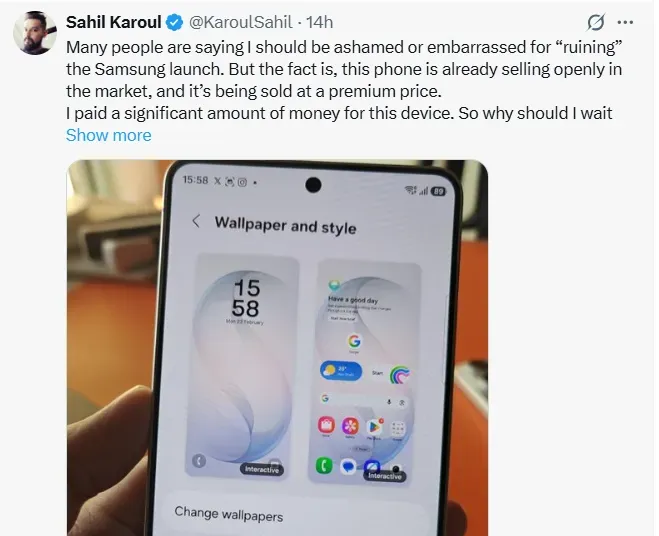Tap the Interactive badge on lock screen preview

coord(262,469)
